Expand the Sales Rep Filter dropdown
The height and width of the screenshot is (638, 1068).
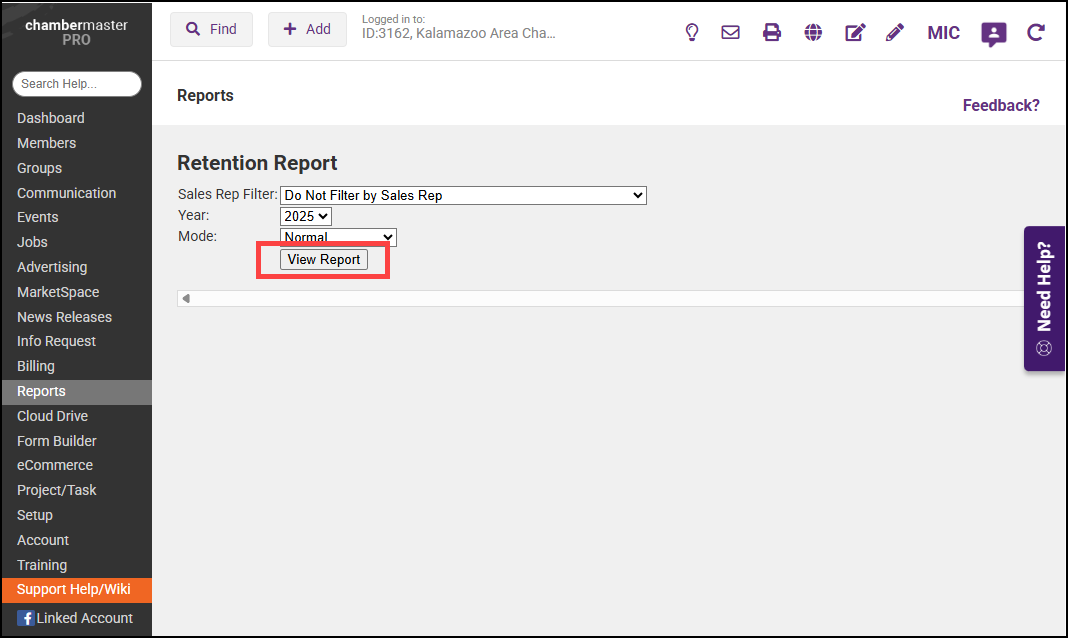click(x=463, y=195)
